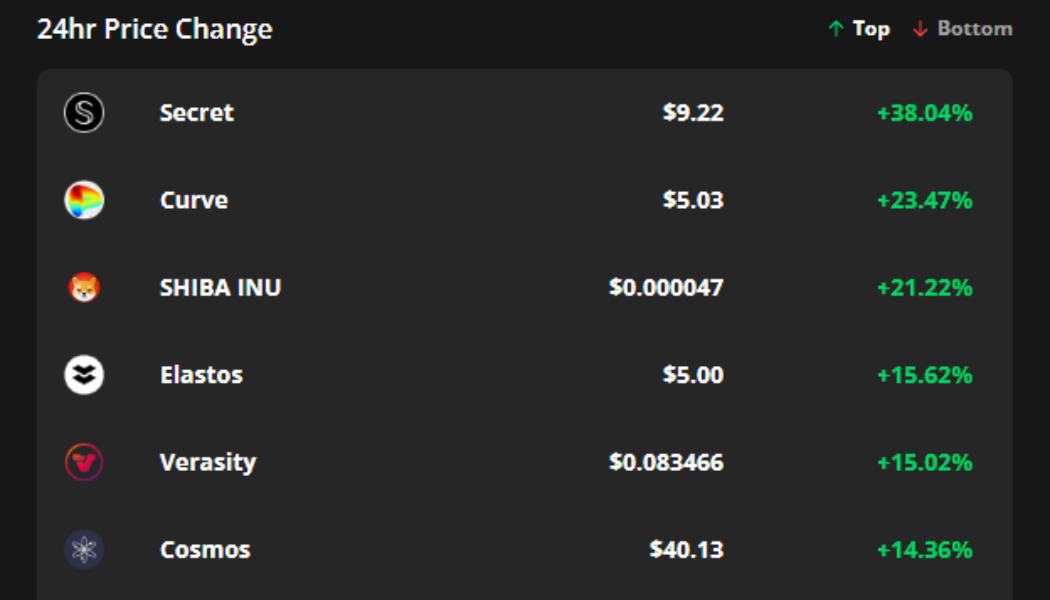Open the Secret row for details
This screenshot has height=600, width=1050.
pos(500,113)
